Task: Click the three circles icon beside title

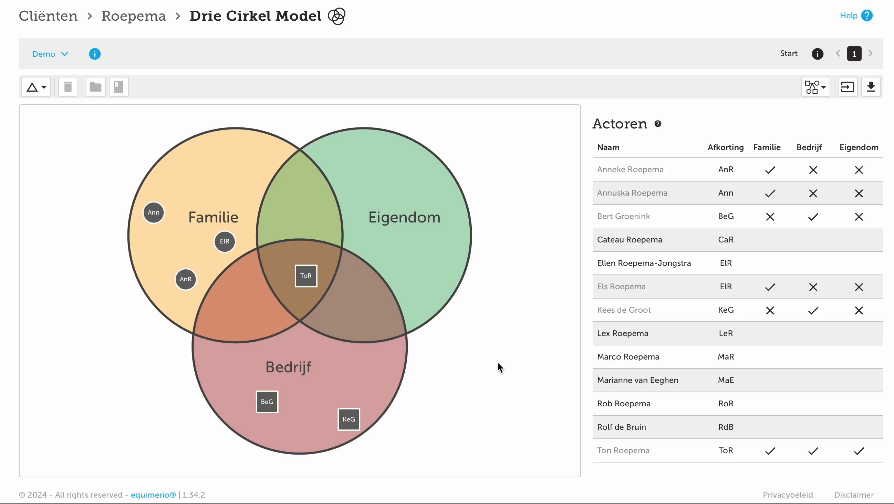Action: click(x=337, y=16)
